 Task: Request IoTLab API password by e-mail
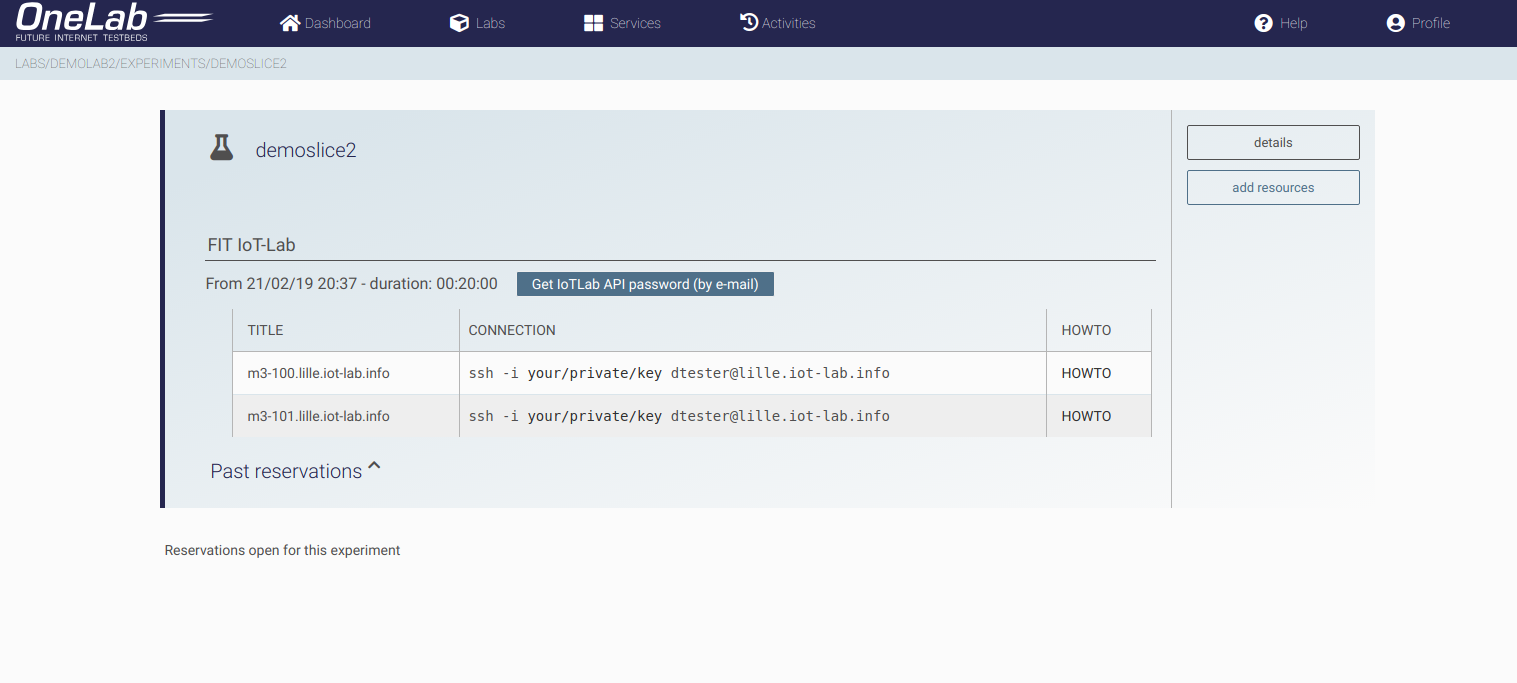point(645,284)
